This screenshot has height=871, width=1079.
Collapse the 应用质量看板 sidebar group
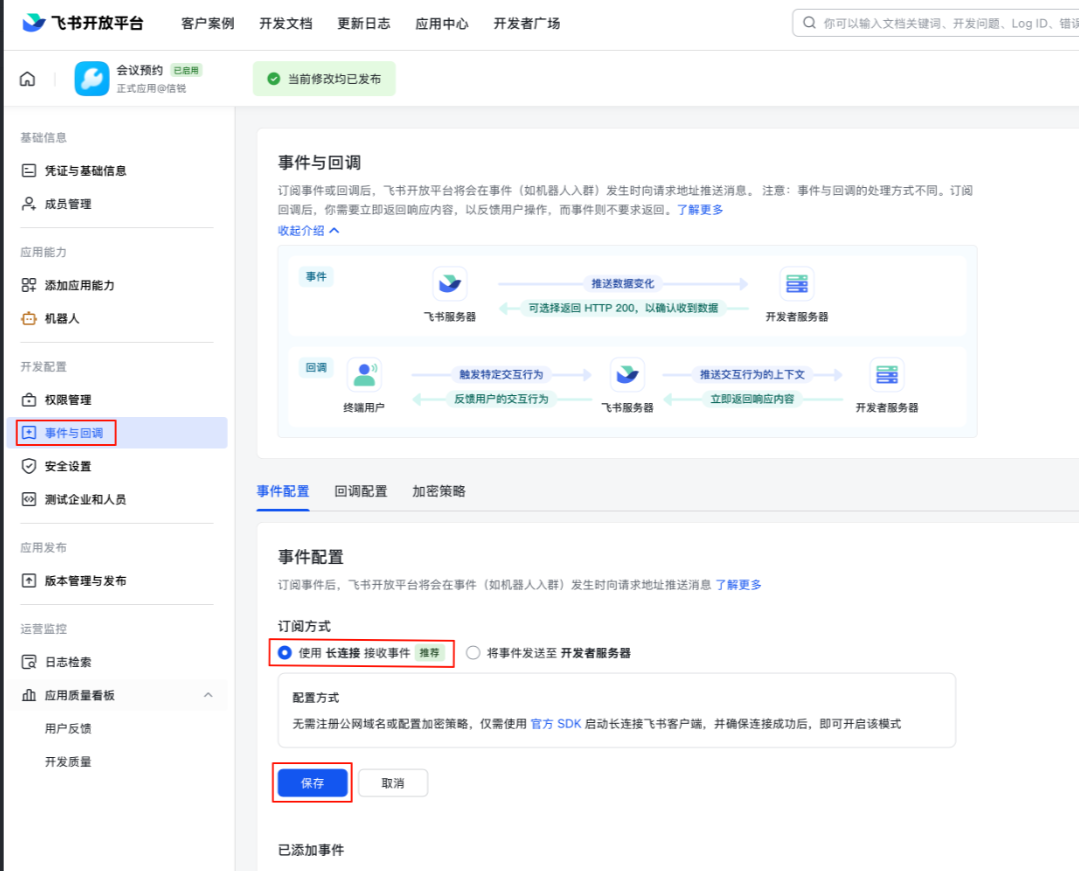208,695
